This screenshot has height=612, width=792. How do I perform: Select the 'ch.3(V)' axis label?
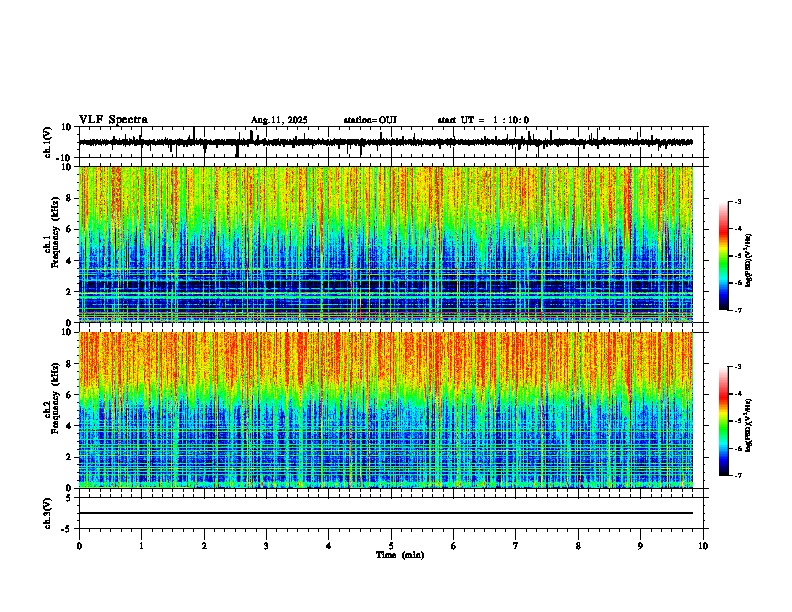tap(48, 514)
